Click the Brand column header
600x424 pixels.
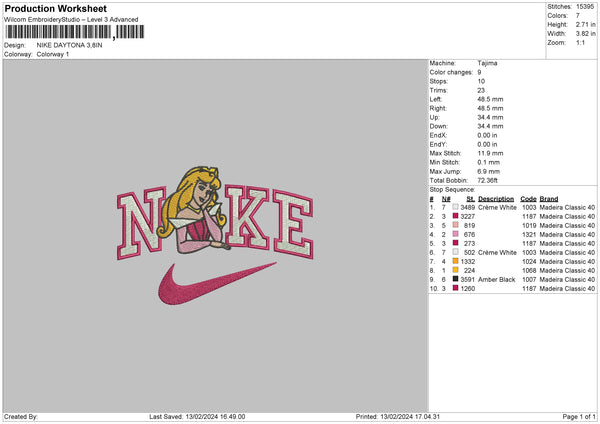pos(549,199)
